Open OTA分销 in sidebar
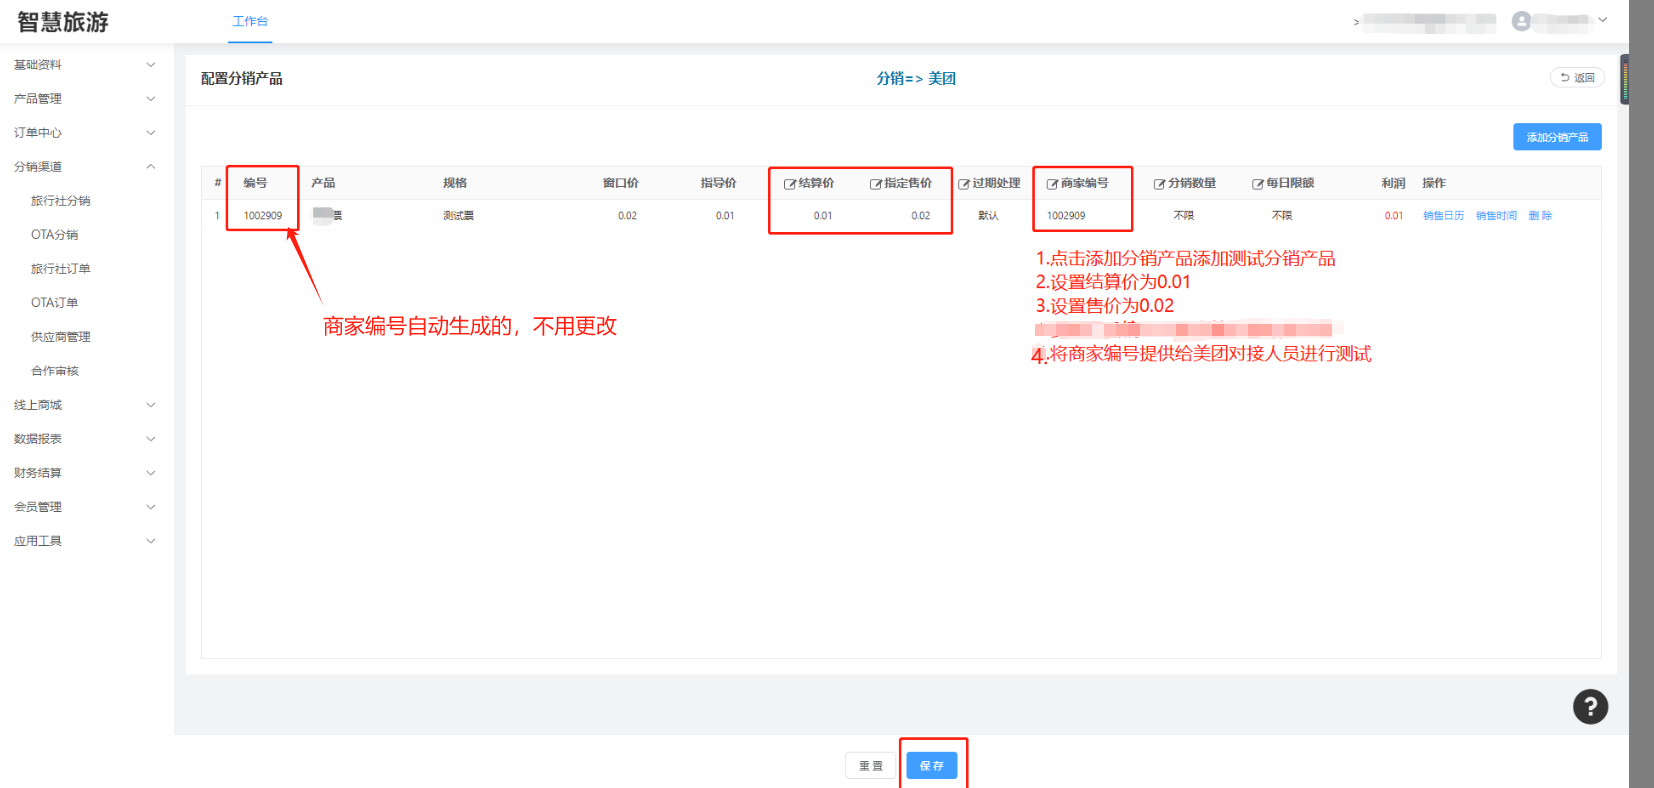The width and height of the screenshot is (1654, 788). point(55,235)
